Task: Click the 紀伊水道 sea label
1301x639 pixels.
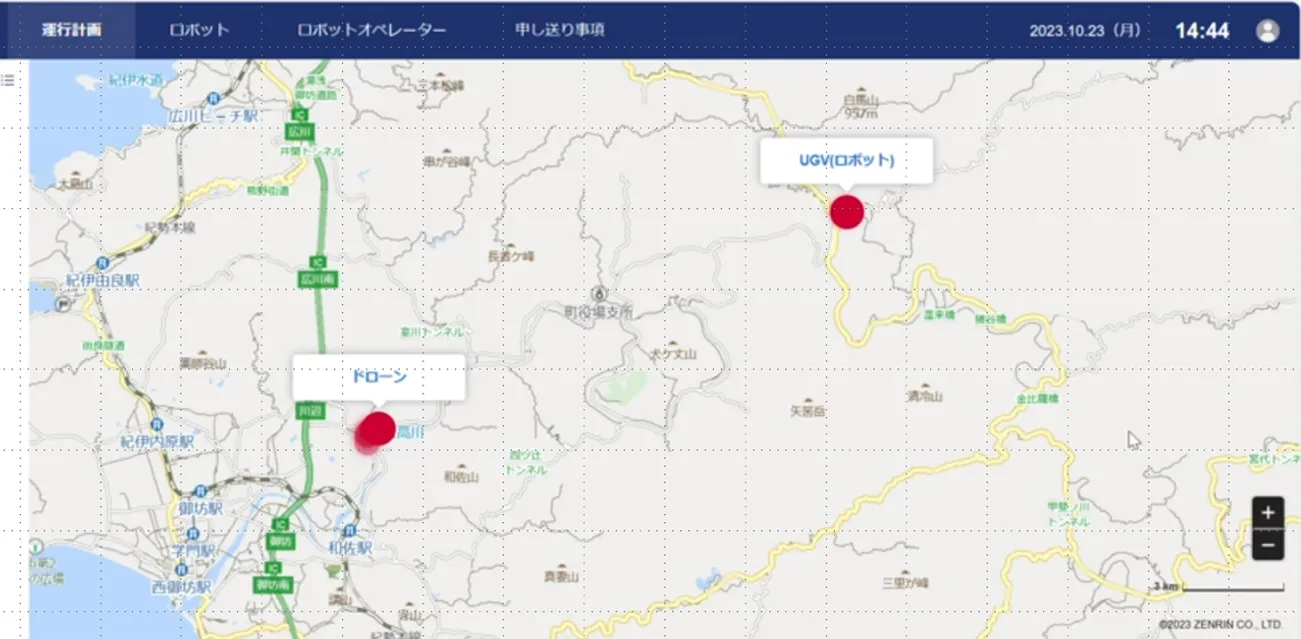Action: coord(134,79)
